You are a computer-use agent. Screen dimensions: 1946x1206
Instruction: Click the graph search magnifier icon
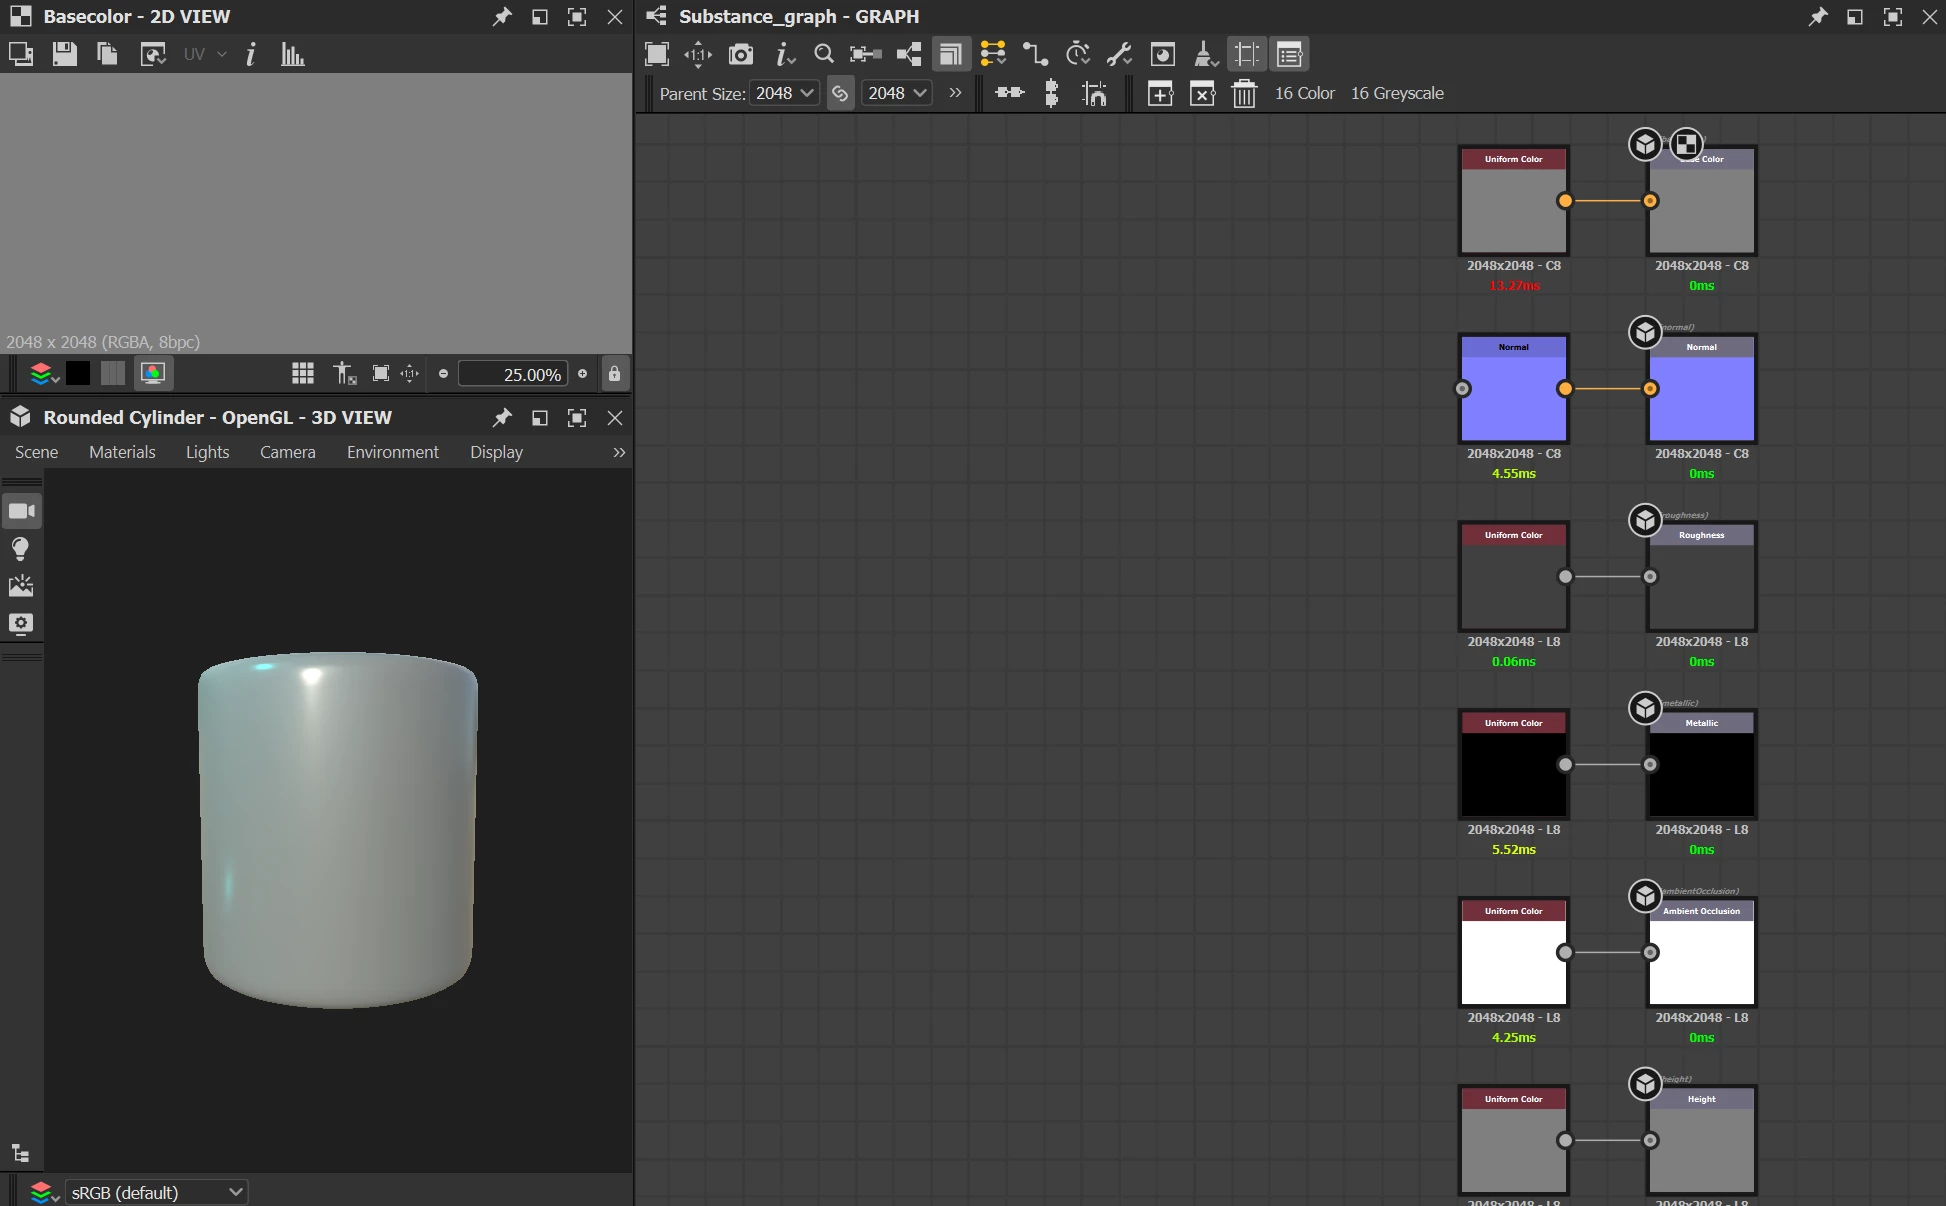tap(823, 54)
